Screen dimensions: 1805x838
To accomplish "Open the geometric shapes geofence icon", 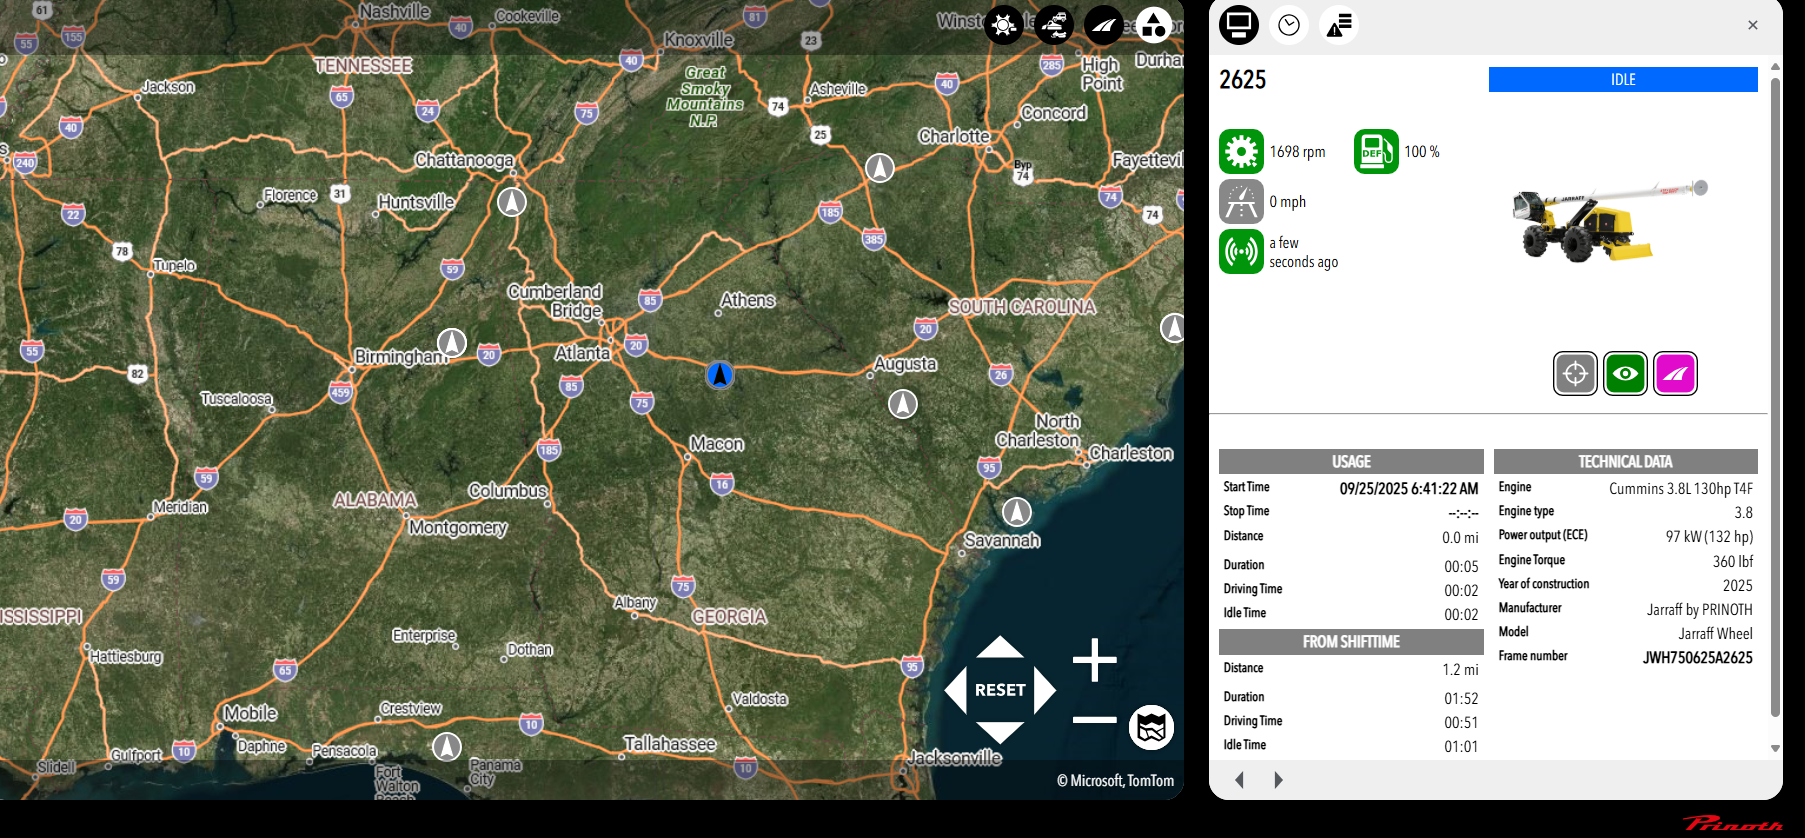I will tap(1154, 25).
